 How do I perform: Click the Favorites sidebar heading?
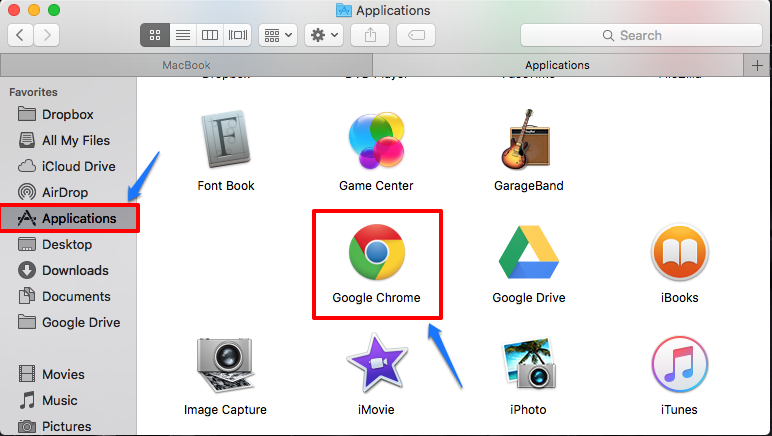point(33,92)
